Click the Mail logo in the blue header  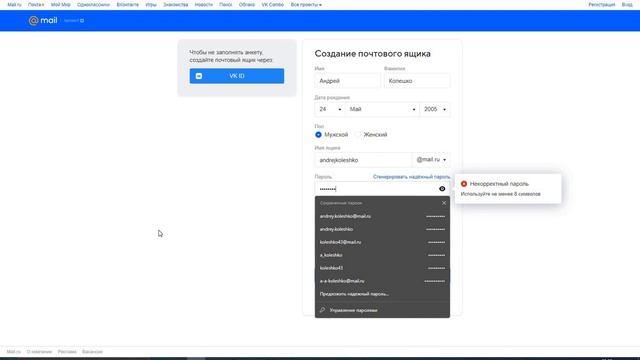point(43,20)
